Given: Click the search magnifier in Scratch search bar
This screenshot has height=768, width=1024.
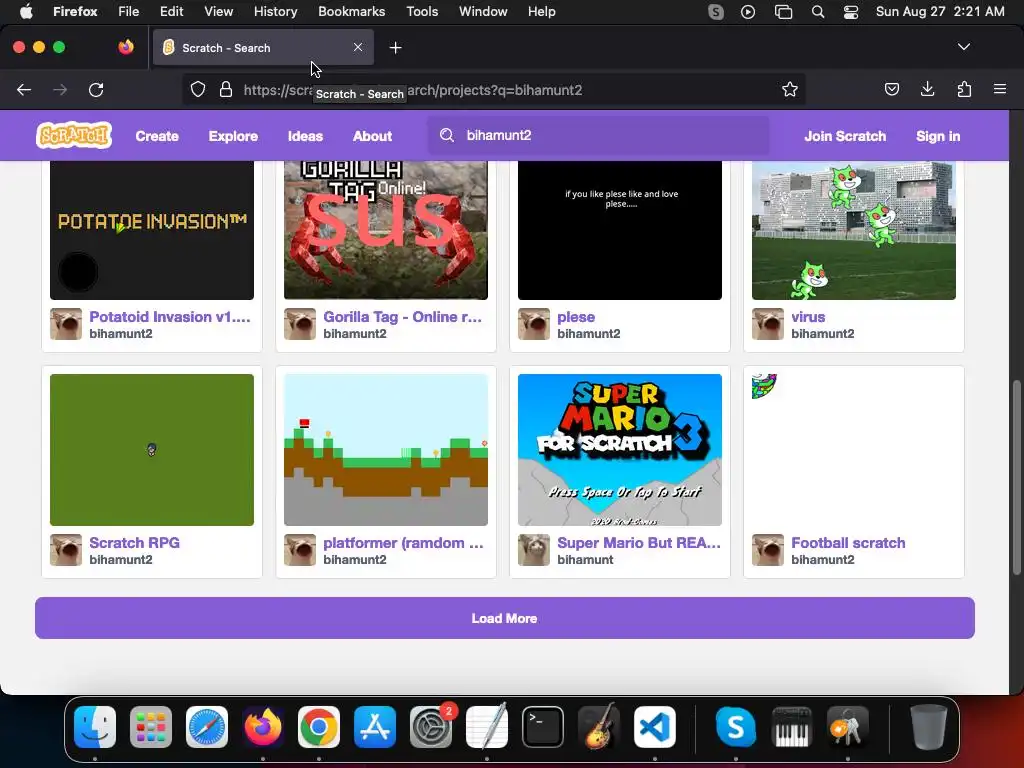Looking at the screenshot, I should [447, 135].
